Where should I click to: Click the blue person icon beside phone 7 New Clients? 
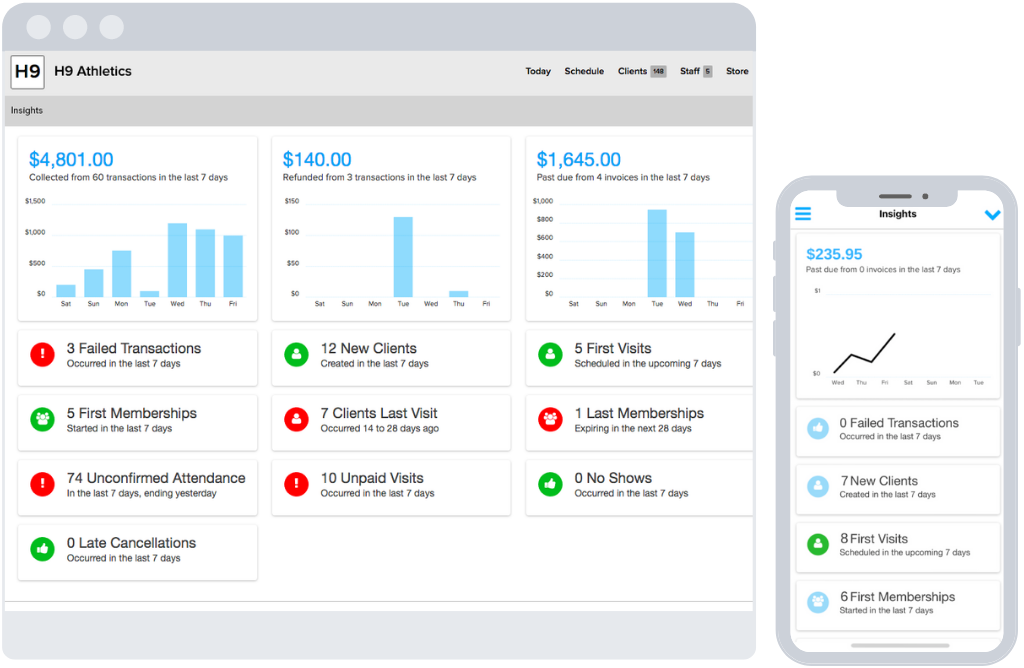[818, 486]
